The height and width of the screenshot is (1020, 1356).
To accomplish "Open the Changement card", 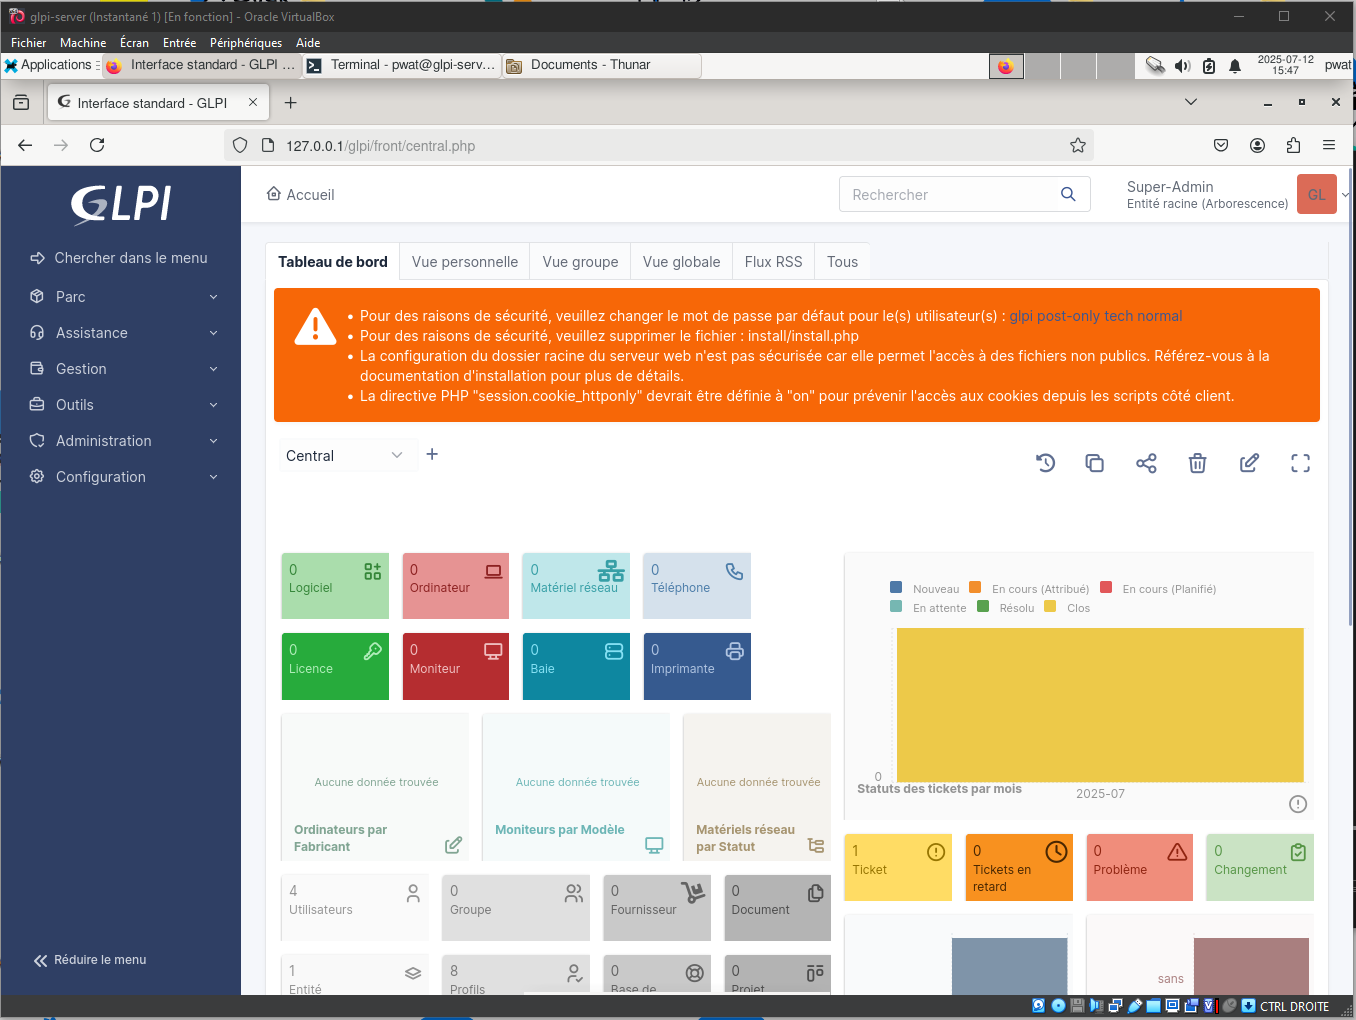I will coord(1260,867).
